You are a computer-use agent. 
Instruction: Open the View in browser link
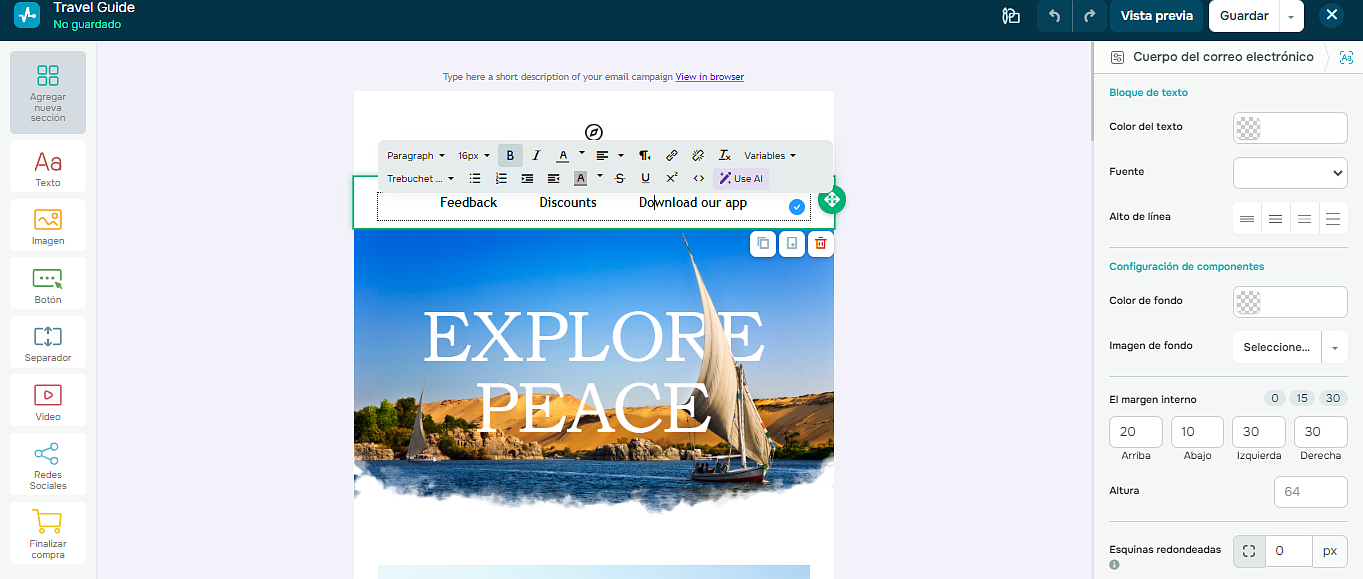pyautogui.click(x=710, y=77)
